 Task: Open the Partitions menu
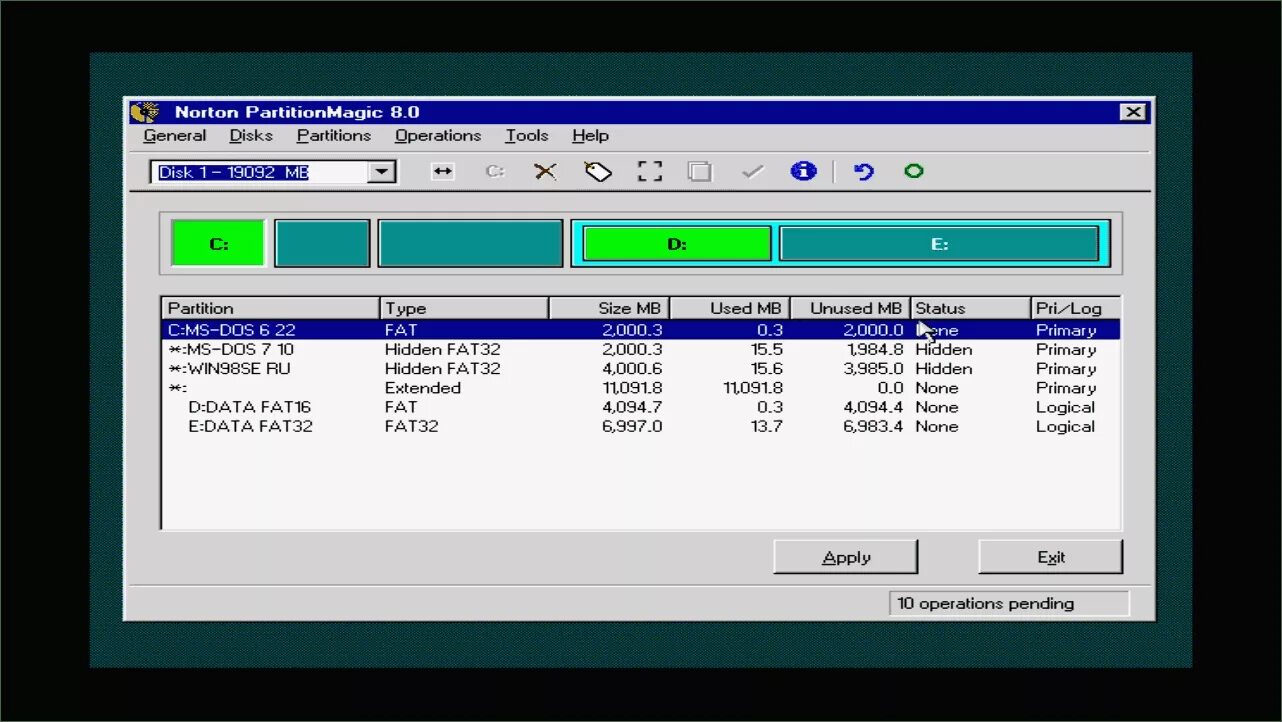333,136
